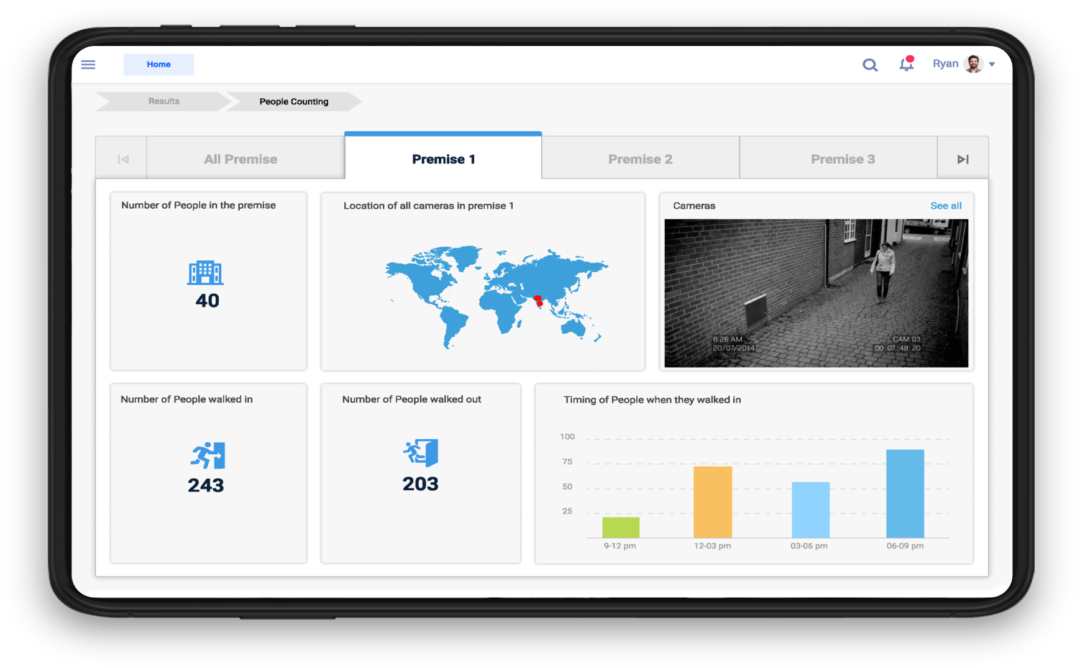Click 'Number of People walked in' title
Image resolution: width=1080 pixels, height=668 pixels.
tap(187, 399)
